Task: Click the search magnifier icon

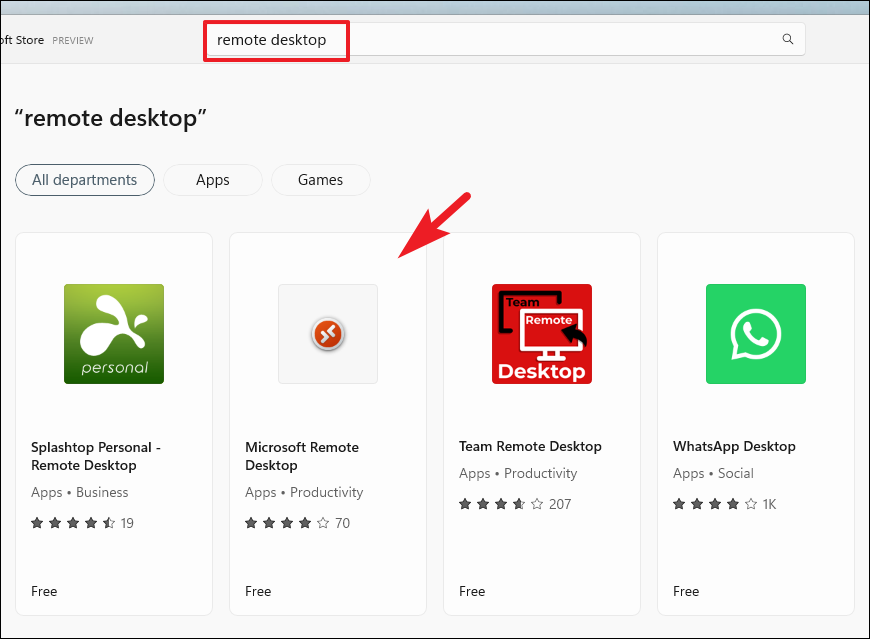Action: point(787,39)
